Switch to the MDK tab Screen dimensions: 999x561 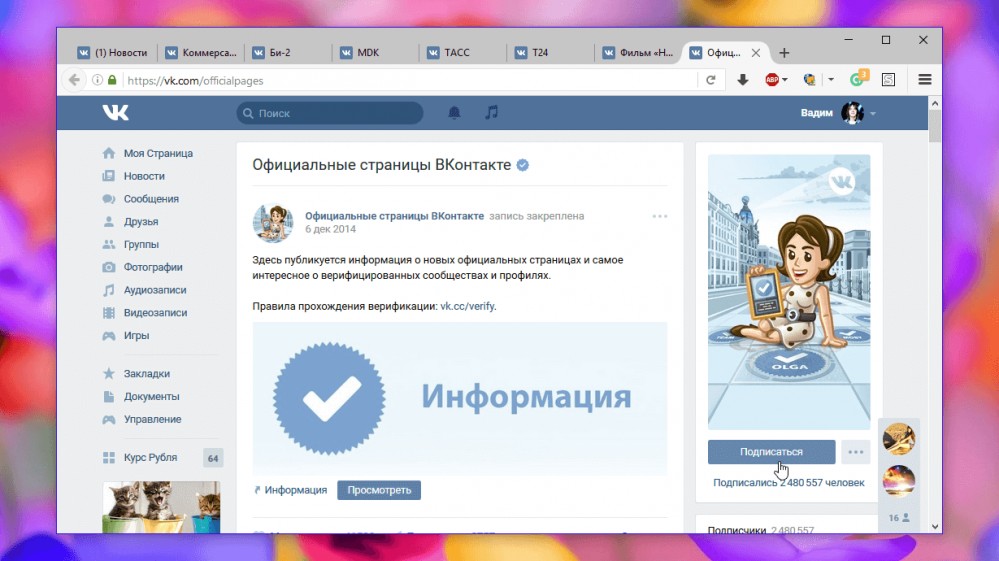point(376,53)
